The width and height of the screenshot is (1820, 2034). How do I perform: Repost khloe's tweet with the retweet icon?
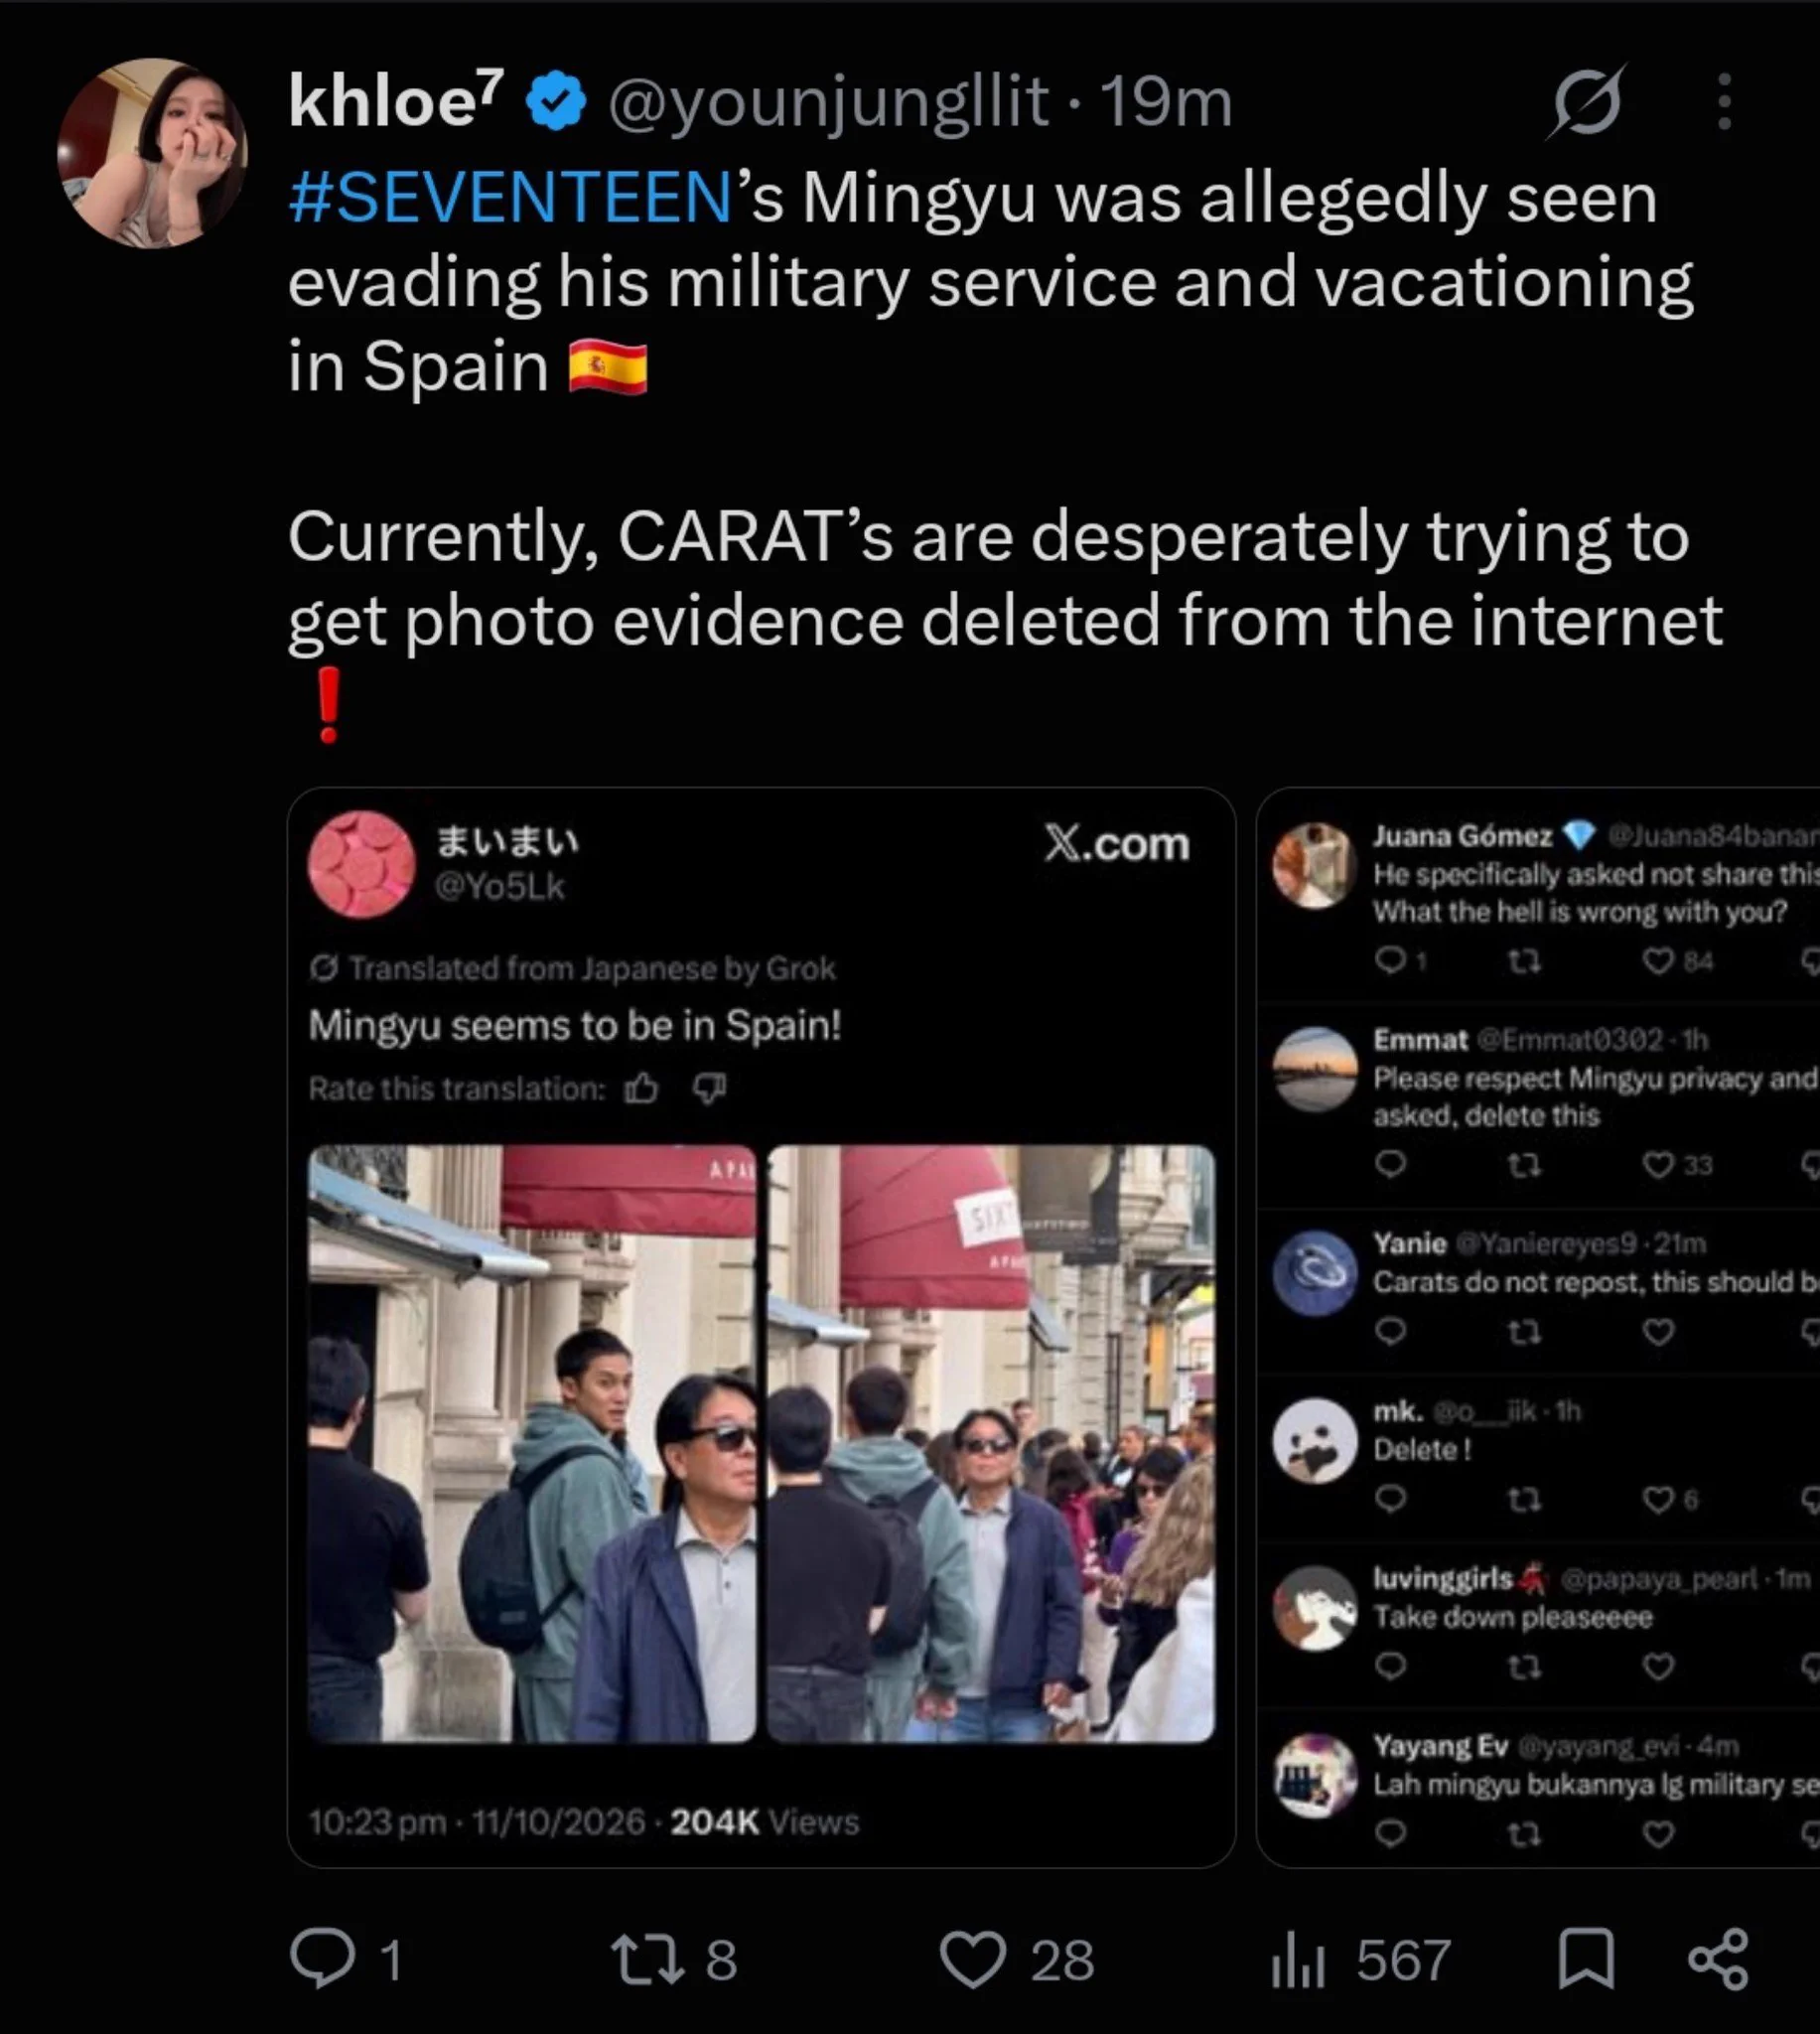[x=648, y=1958]
